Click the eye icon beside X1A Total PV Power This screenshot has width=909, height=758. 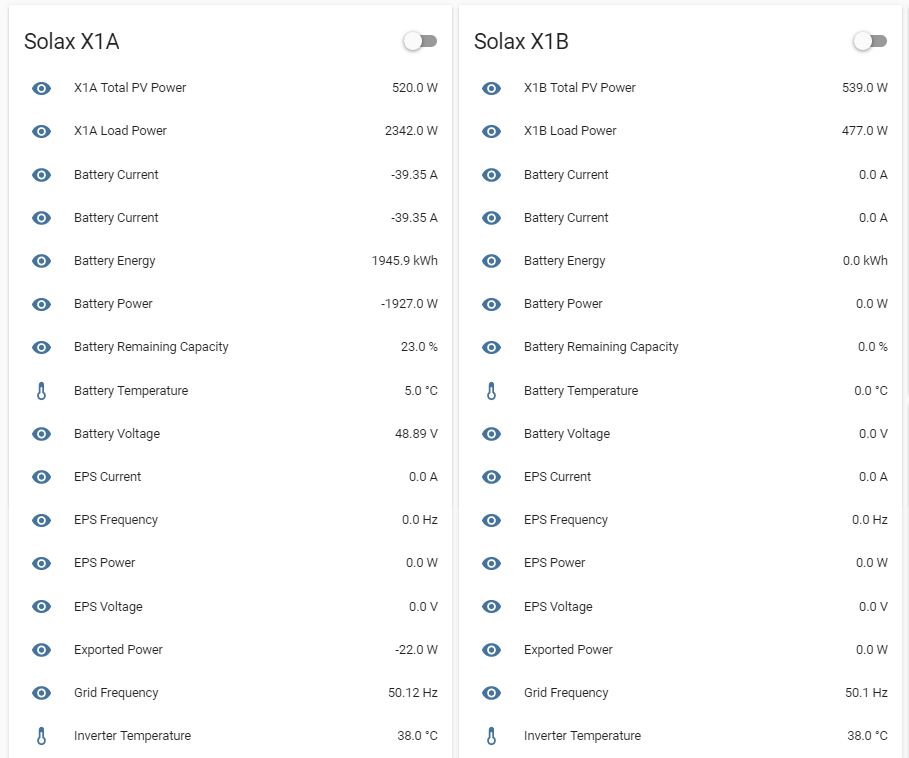[x=41, y=88]
